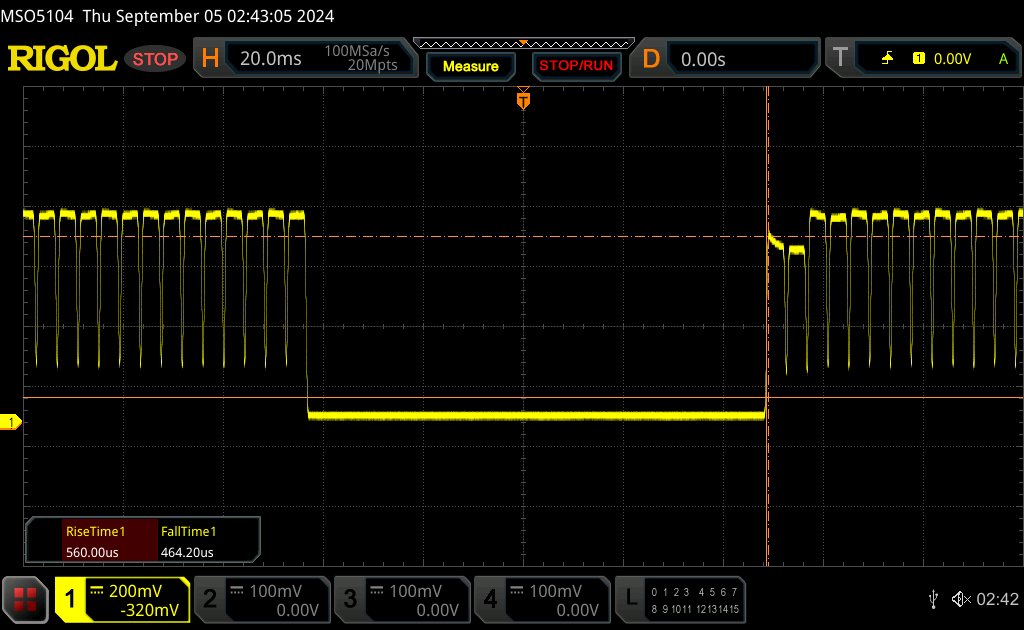Open the 0.00V trigger level setting
This screenshot has height=630, width=1024.
(x=952, y=59)
